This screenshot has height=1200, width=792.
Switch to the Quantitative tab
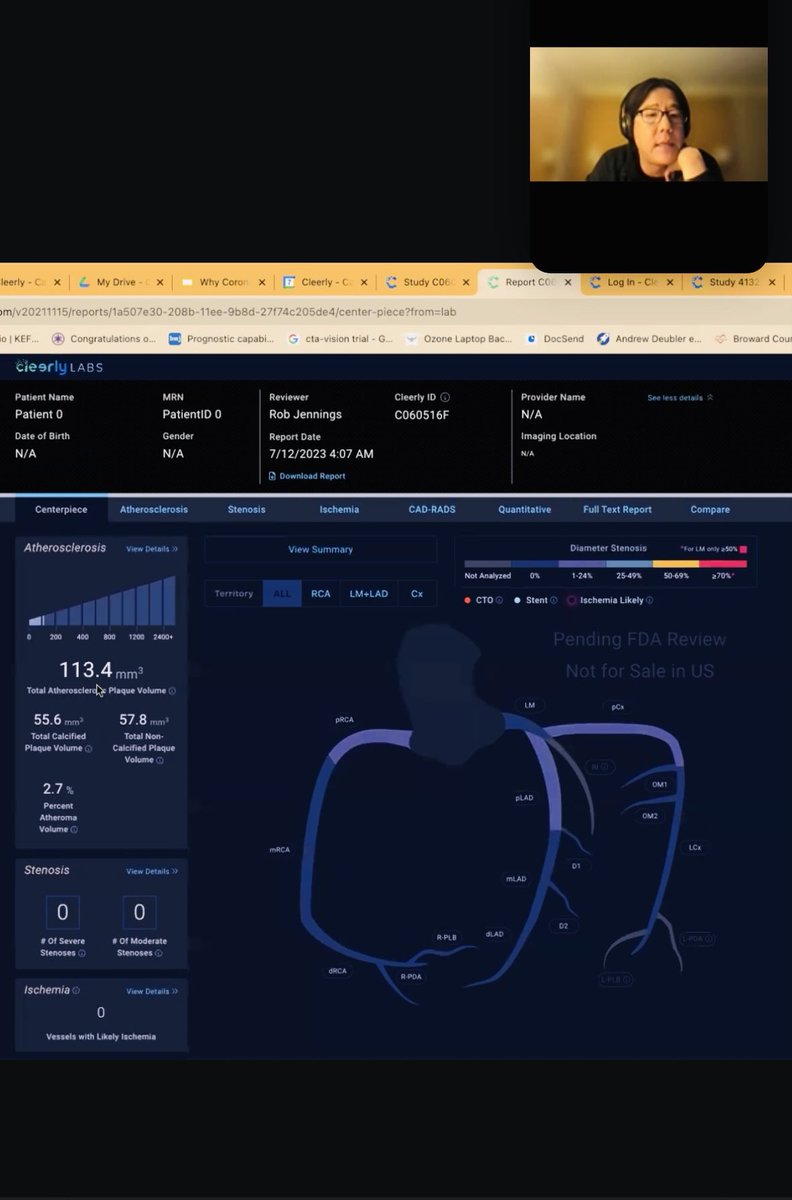[525, 510]
